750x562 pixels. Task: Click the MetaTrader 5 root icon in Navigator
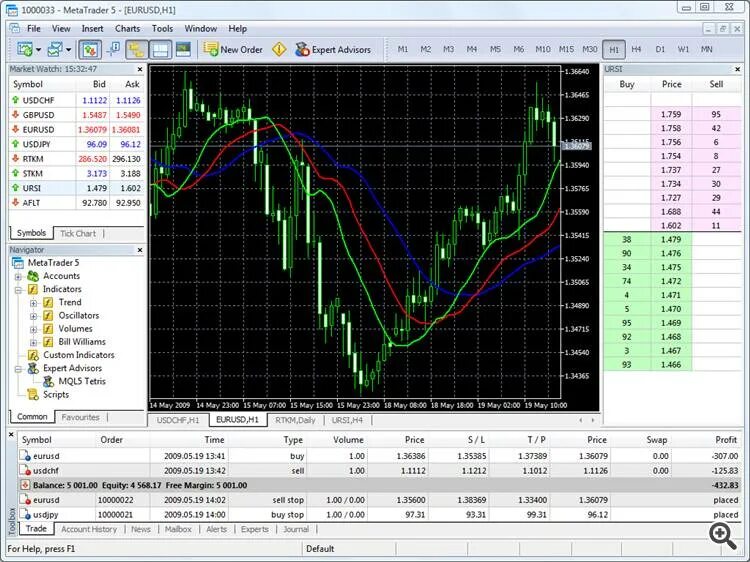click(x=18, y=263)
